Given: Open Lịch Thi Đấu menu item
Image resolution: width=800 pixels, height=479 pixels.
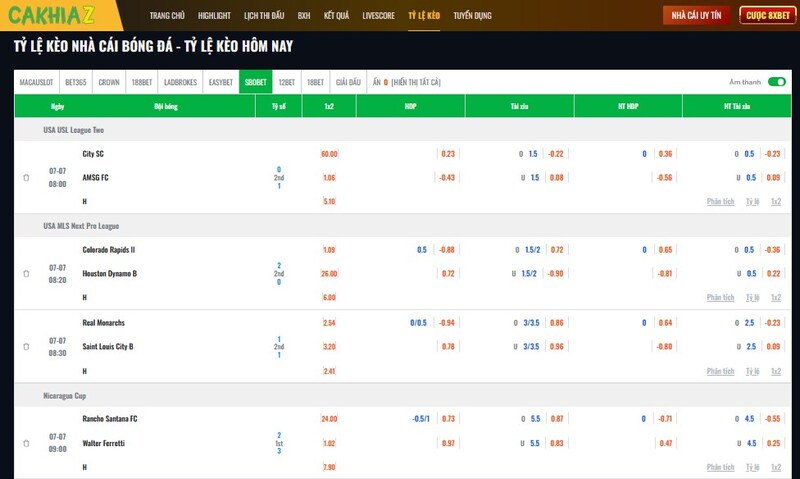Looking at the screenshot, I should pyautogui.click(x=264, y=15).
